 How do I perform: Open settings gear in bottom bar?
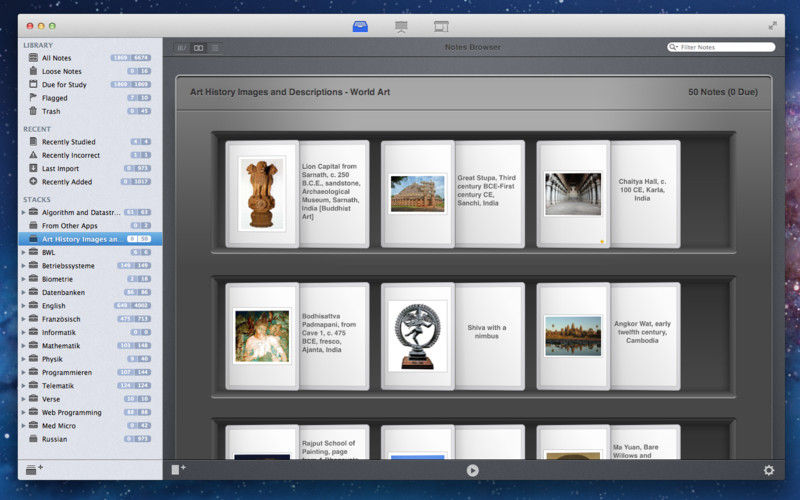tap(768, 470)
